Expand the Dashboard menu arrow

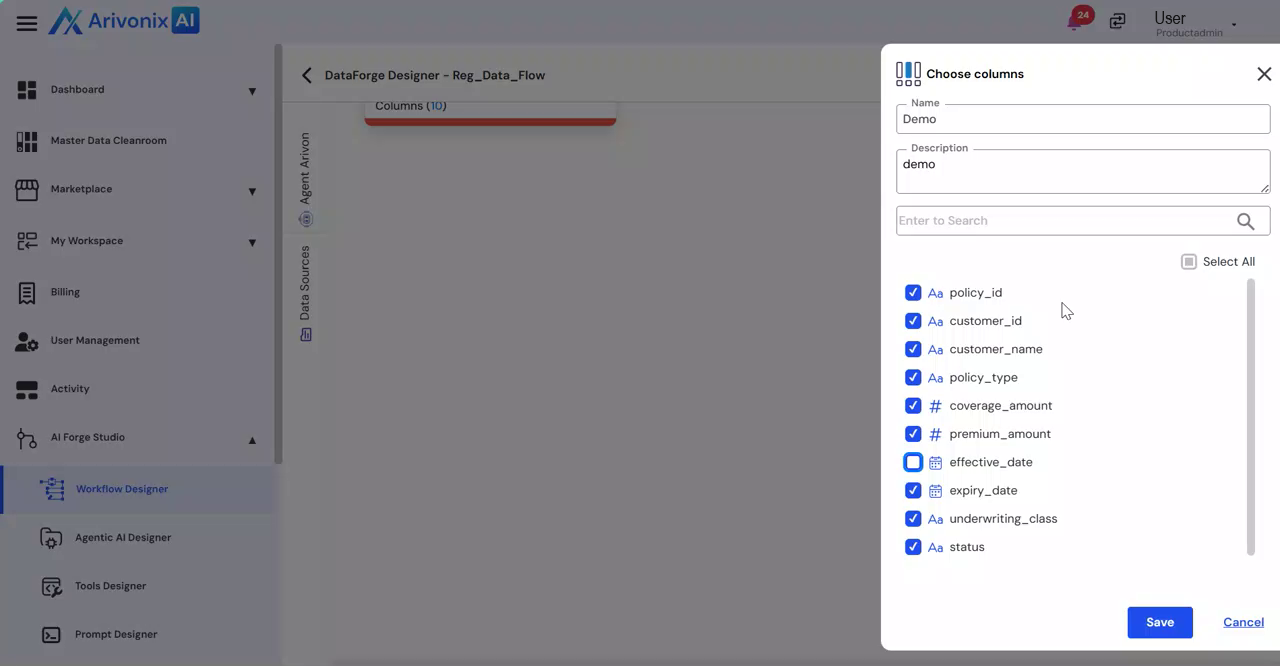click(x=252, y=91)
